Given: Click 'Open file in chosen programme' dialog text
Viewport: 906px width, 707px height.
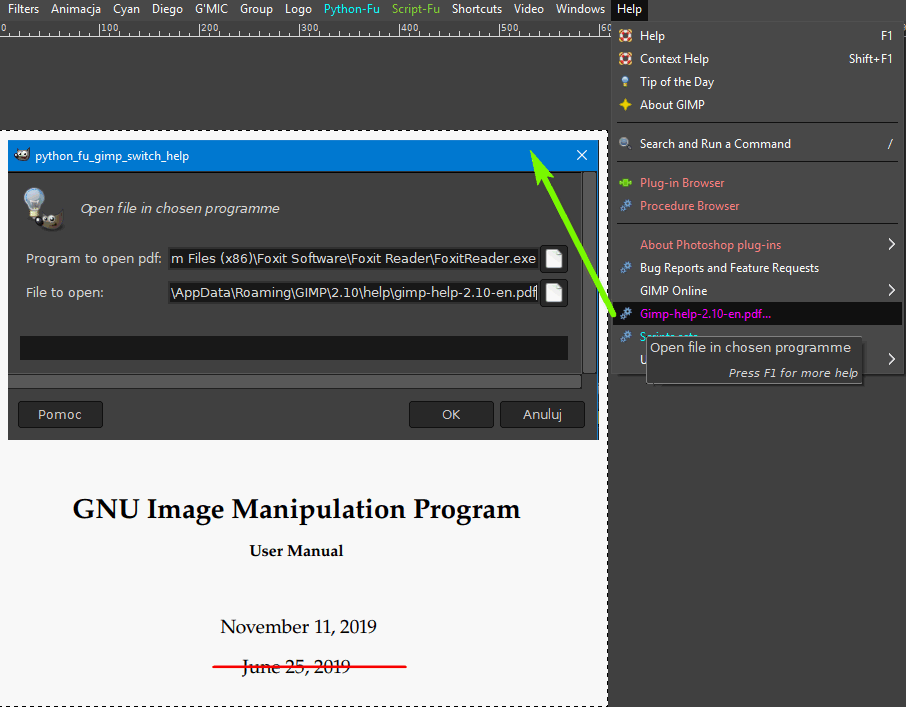Looking at the screenshot, I should point(180,209).
